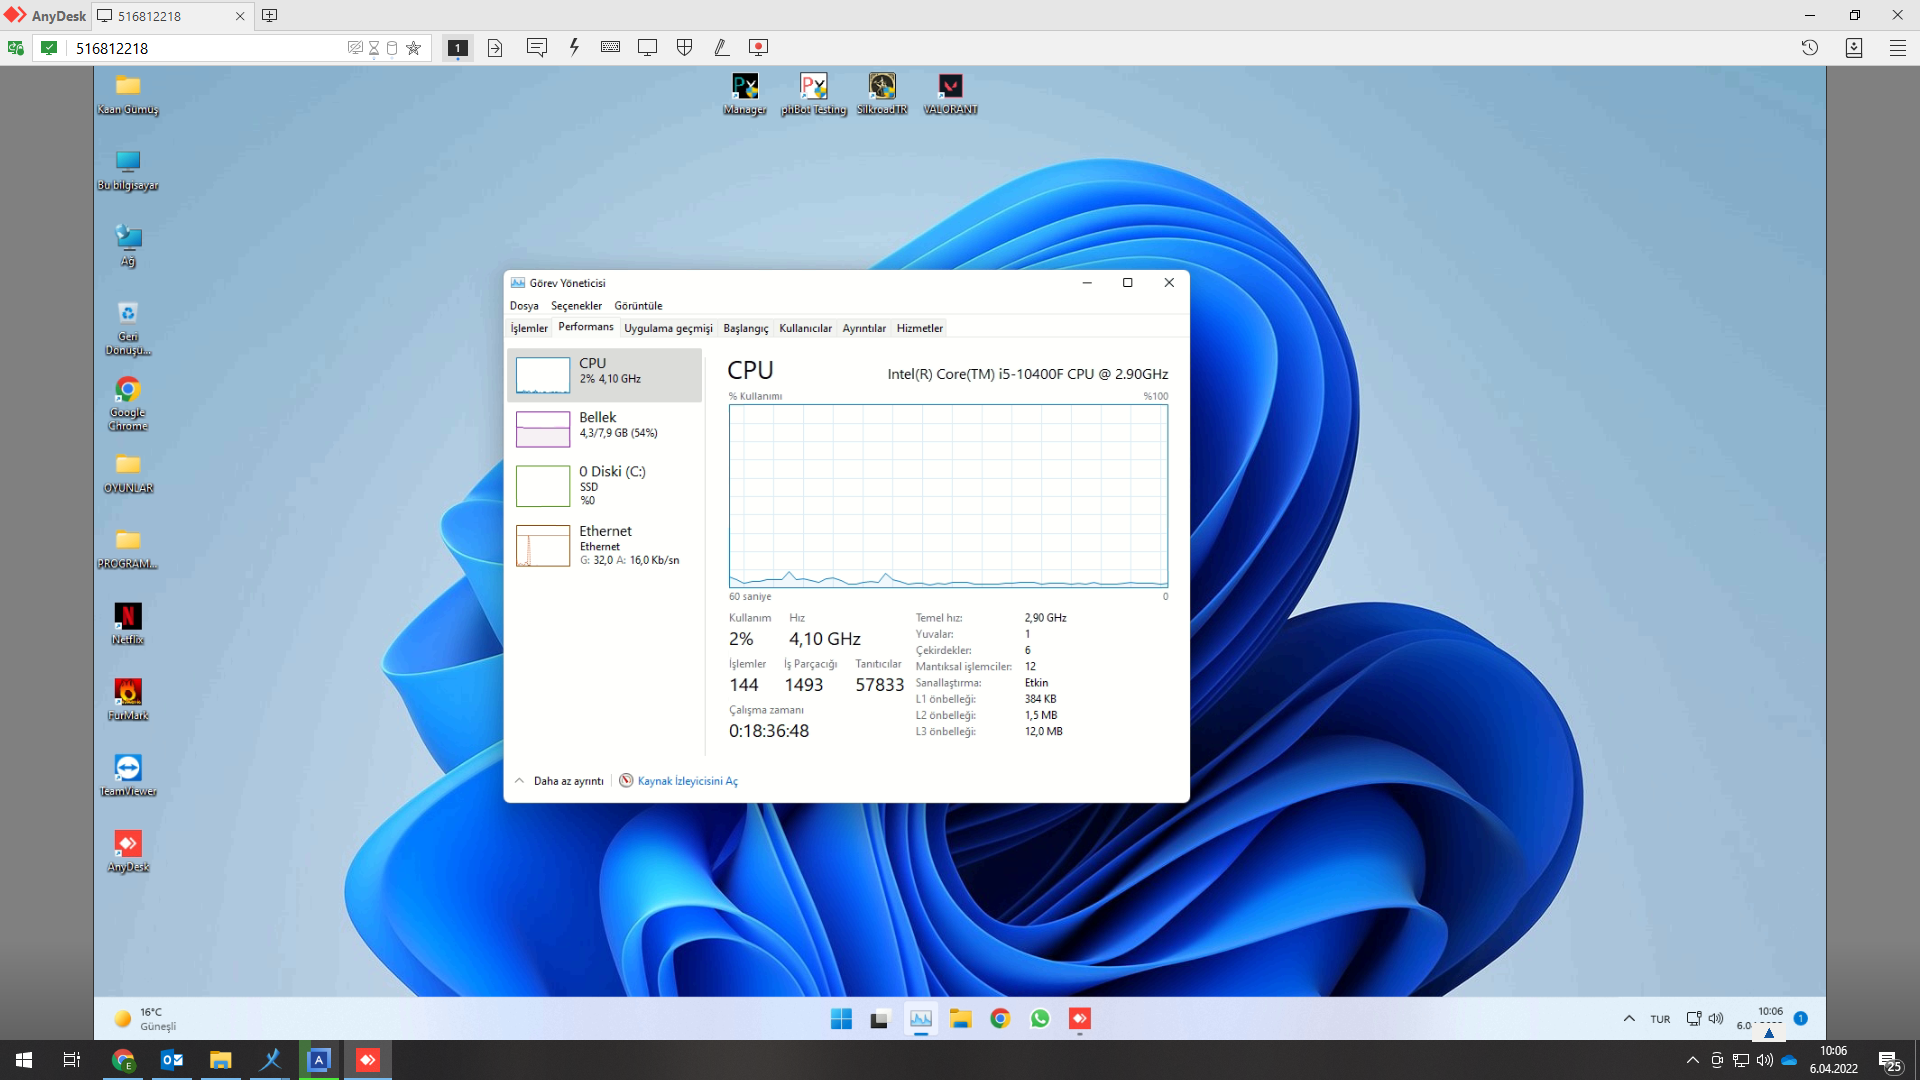Open the AnyDesk keyboard settings icon
Viewport: 1920px width, 1080px height.
point(610,47)
